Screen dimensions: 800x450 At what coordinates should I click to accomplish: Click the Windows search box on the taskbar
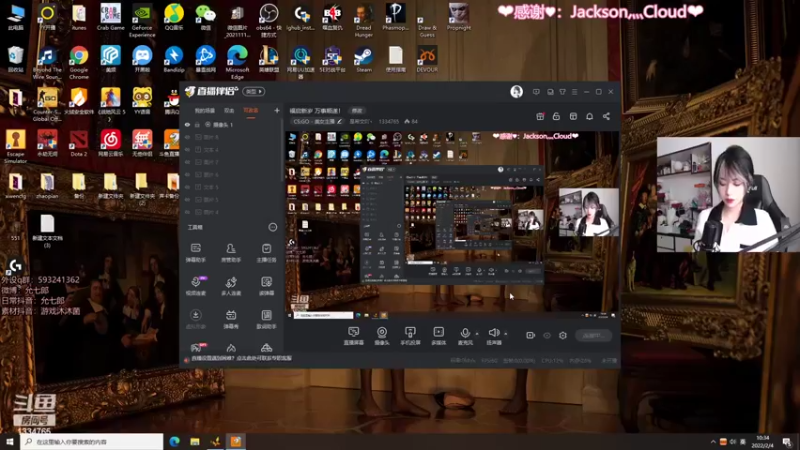(x=92, y=441)
